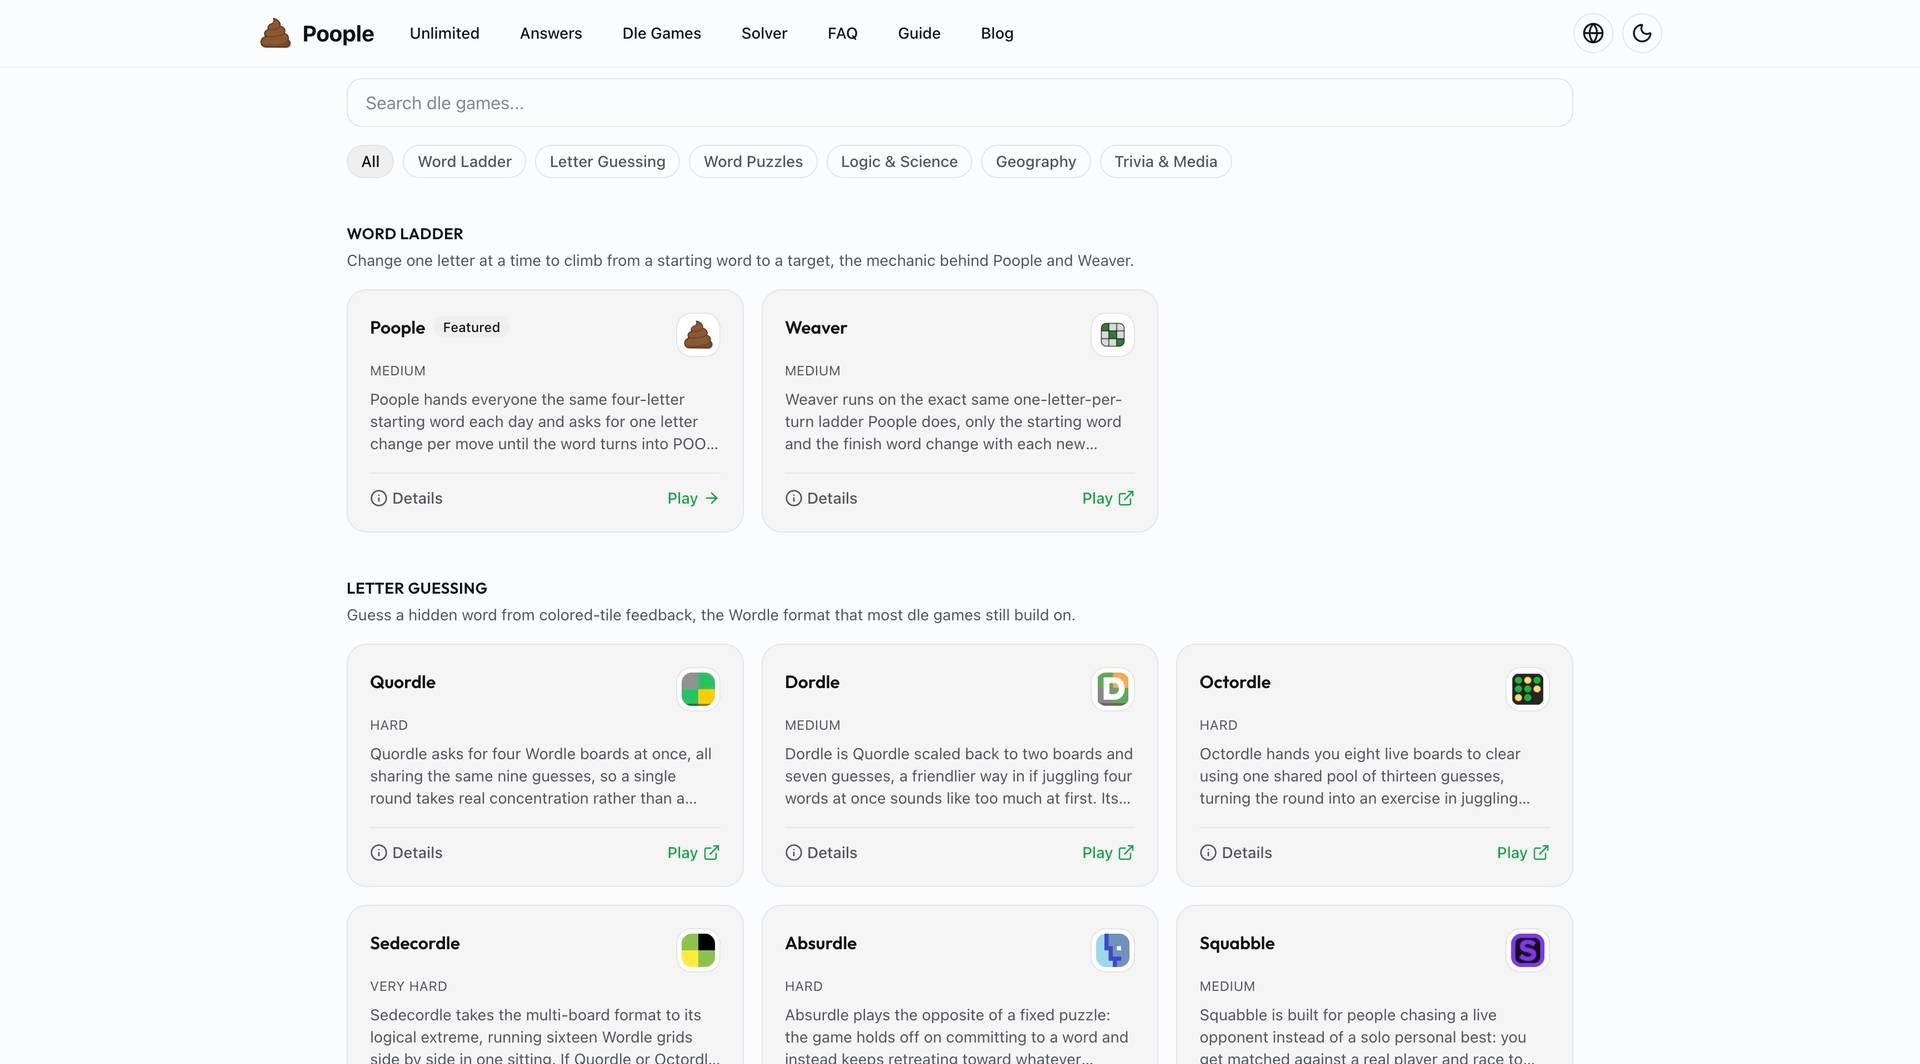Click the Sedecordle card icon
This screenshot has height=1064, width=1920.
click(698, 950)
